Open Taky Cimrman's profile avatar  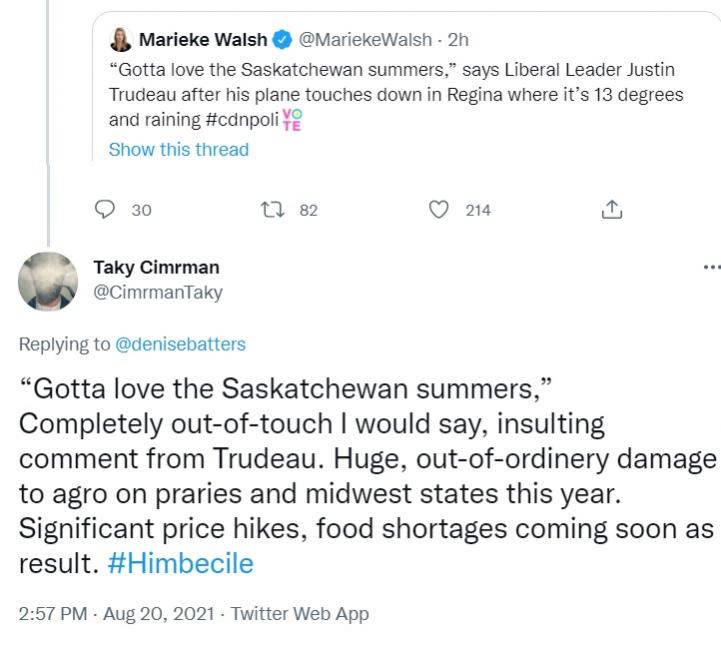[48, 281]
